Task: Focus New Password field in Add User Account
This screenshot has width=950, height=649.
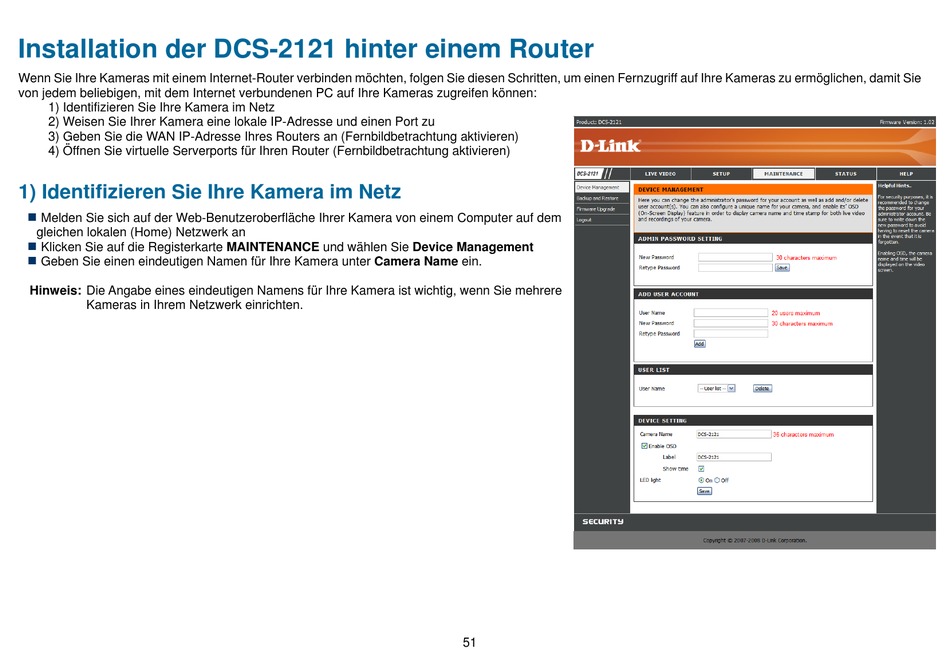Action: pos(731,323)
